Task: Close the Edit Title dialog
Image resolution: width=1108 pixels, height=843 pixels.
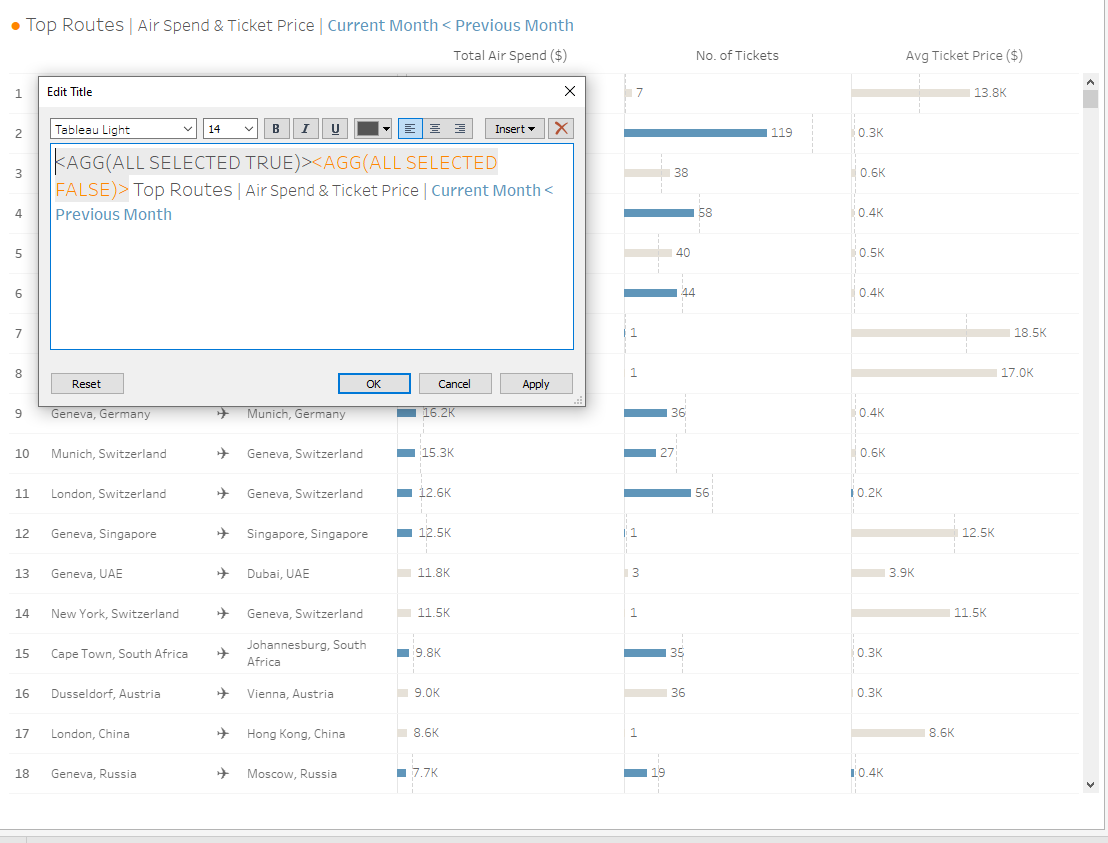Action: coord(570,91)
